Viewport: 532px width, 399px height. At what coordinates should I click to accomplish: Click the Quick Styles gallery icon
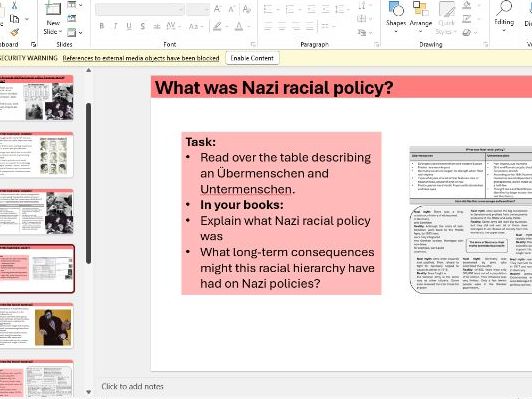click(446, 9)
